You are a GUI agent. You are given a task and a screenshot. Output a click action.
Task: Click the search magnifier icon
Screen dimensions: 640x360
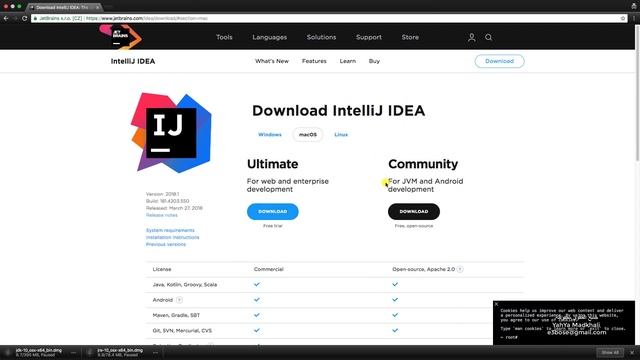tap(489, 38)
